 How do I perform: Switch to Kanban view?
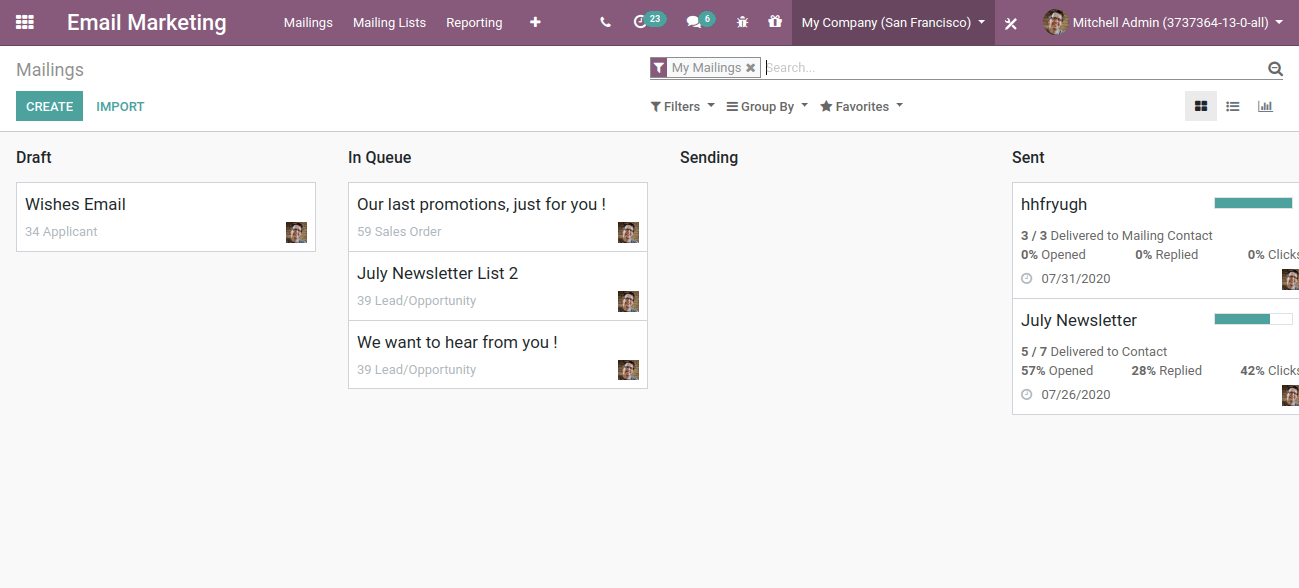point(1201,106)
